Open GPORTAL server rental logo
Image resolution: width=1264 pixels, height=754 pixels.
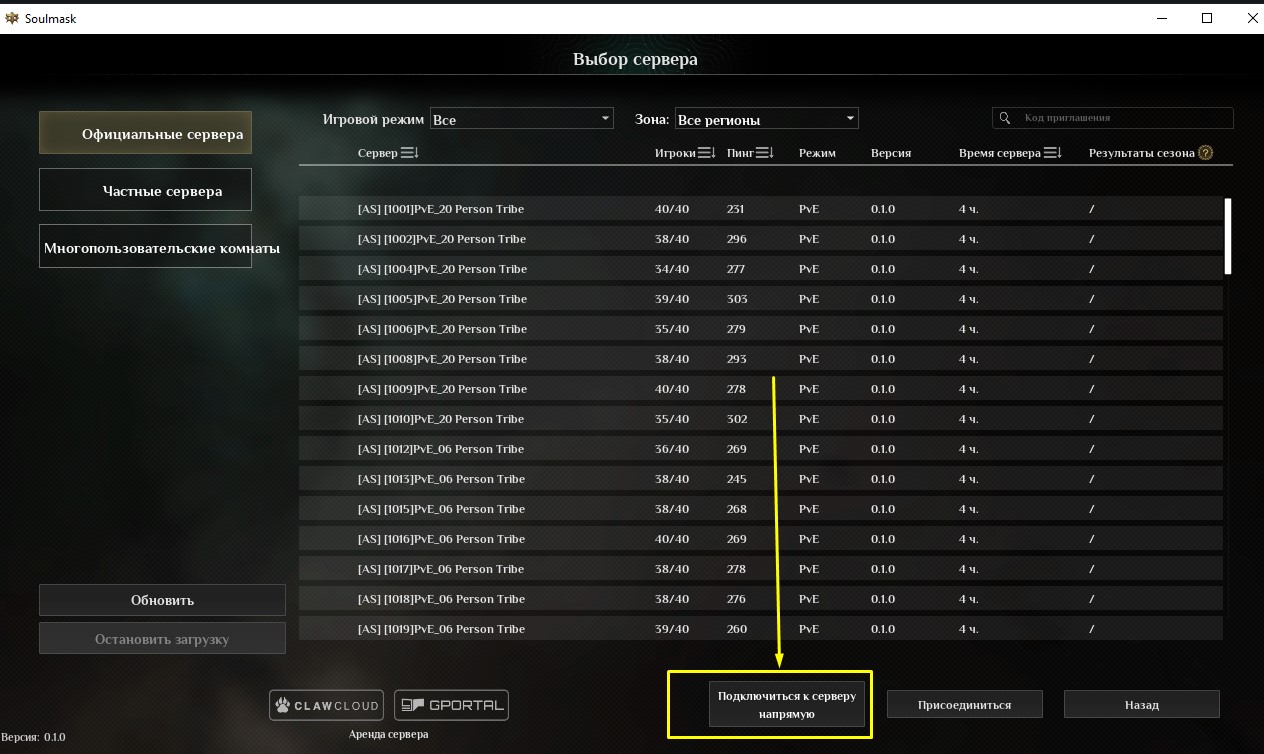451,705
